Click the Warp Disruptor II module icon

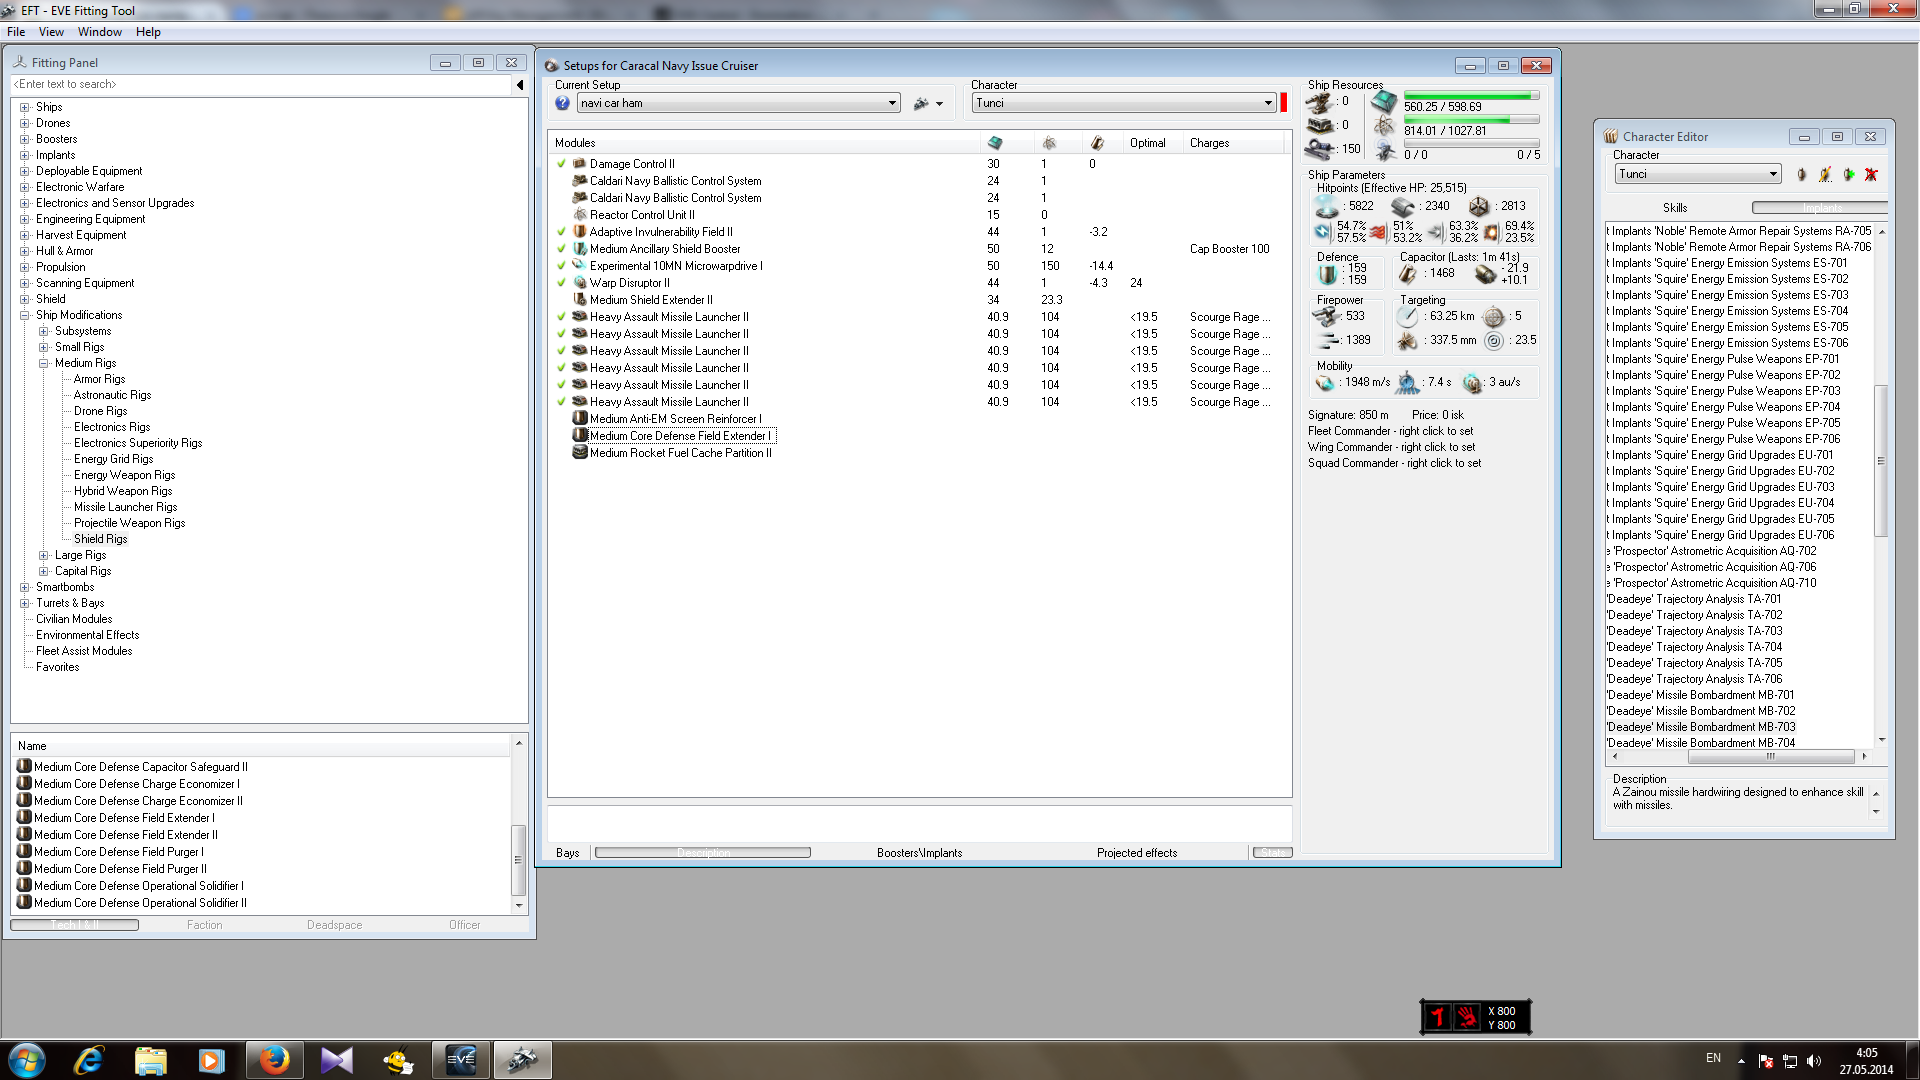[579, 283]
